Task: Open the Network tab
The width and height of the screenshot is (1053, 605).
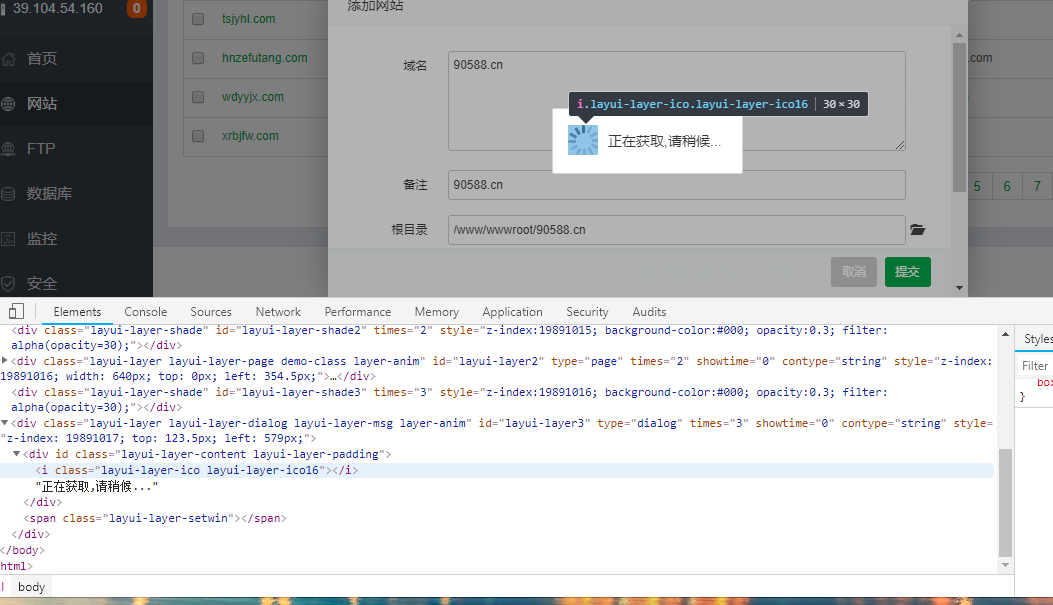Action: (x=278, y=312)
